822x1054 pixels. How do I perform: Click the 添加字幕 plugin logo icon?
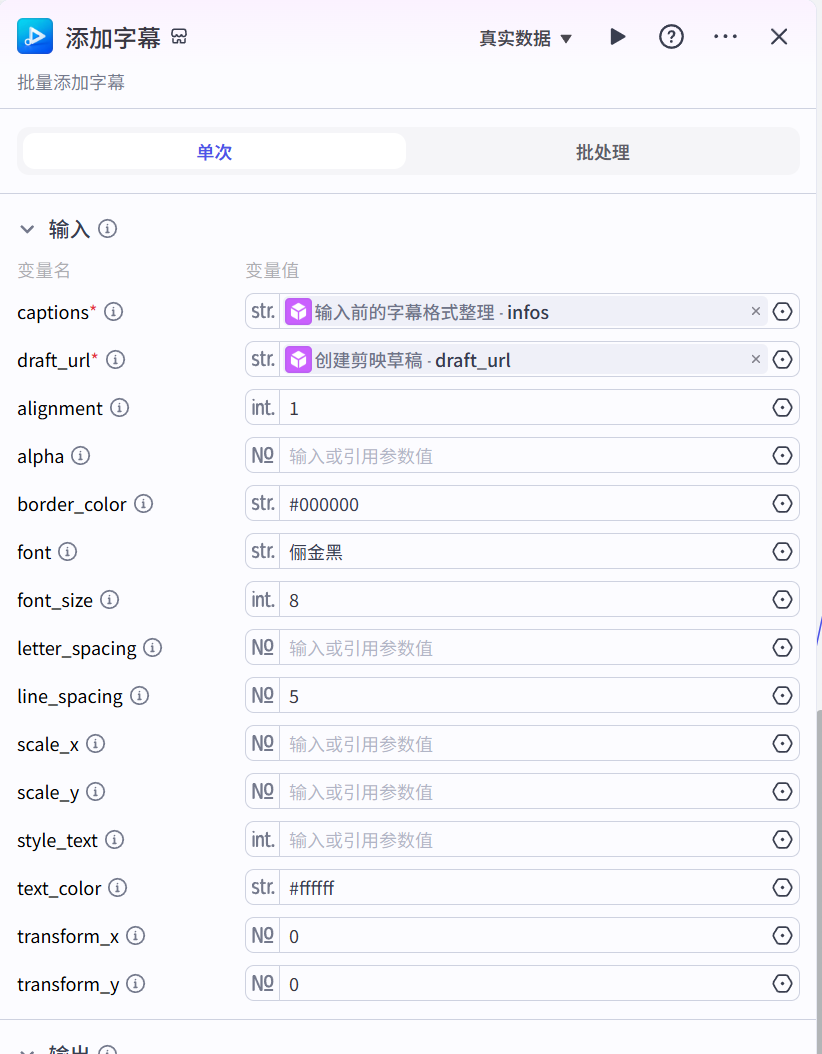click(35, 36)
